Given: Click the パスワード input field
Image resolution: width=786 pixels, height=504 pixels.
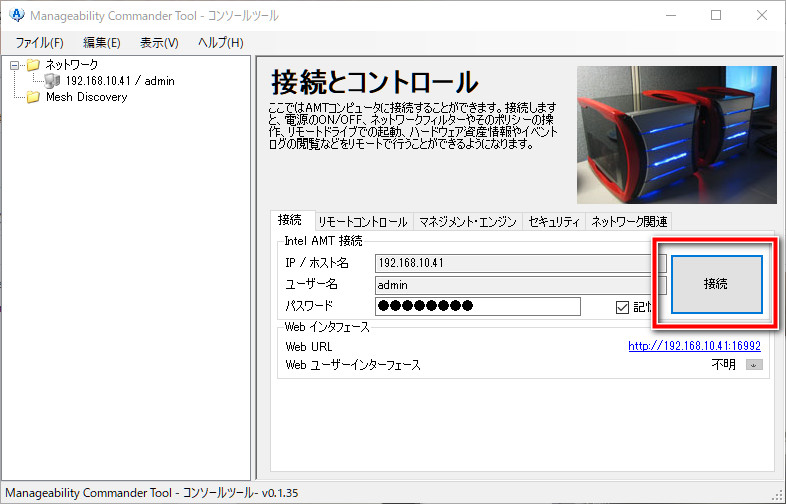Looking at the screenshot, I should [x=478, y=306].
